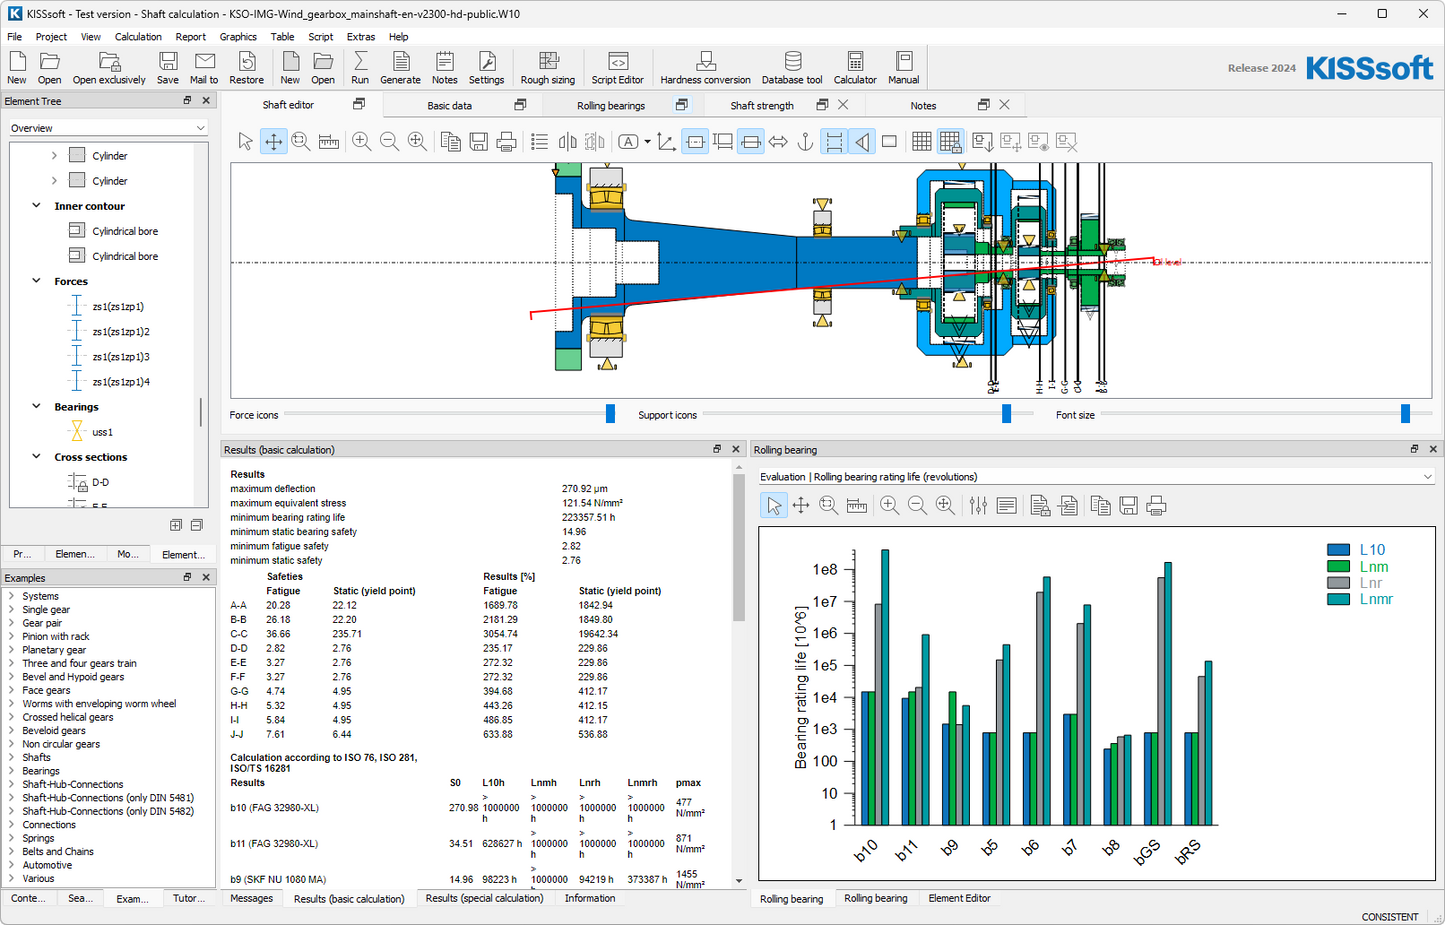
Task: Open chart properties sliders icon in Rolling bearing panel
Action: click(978, 506)
